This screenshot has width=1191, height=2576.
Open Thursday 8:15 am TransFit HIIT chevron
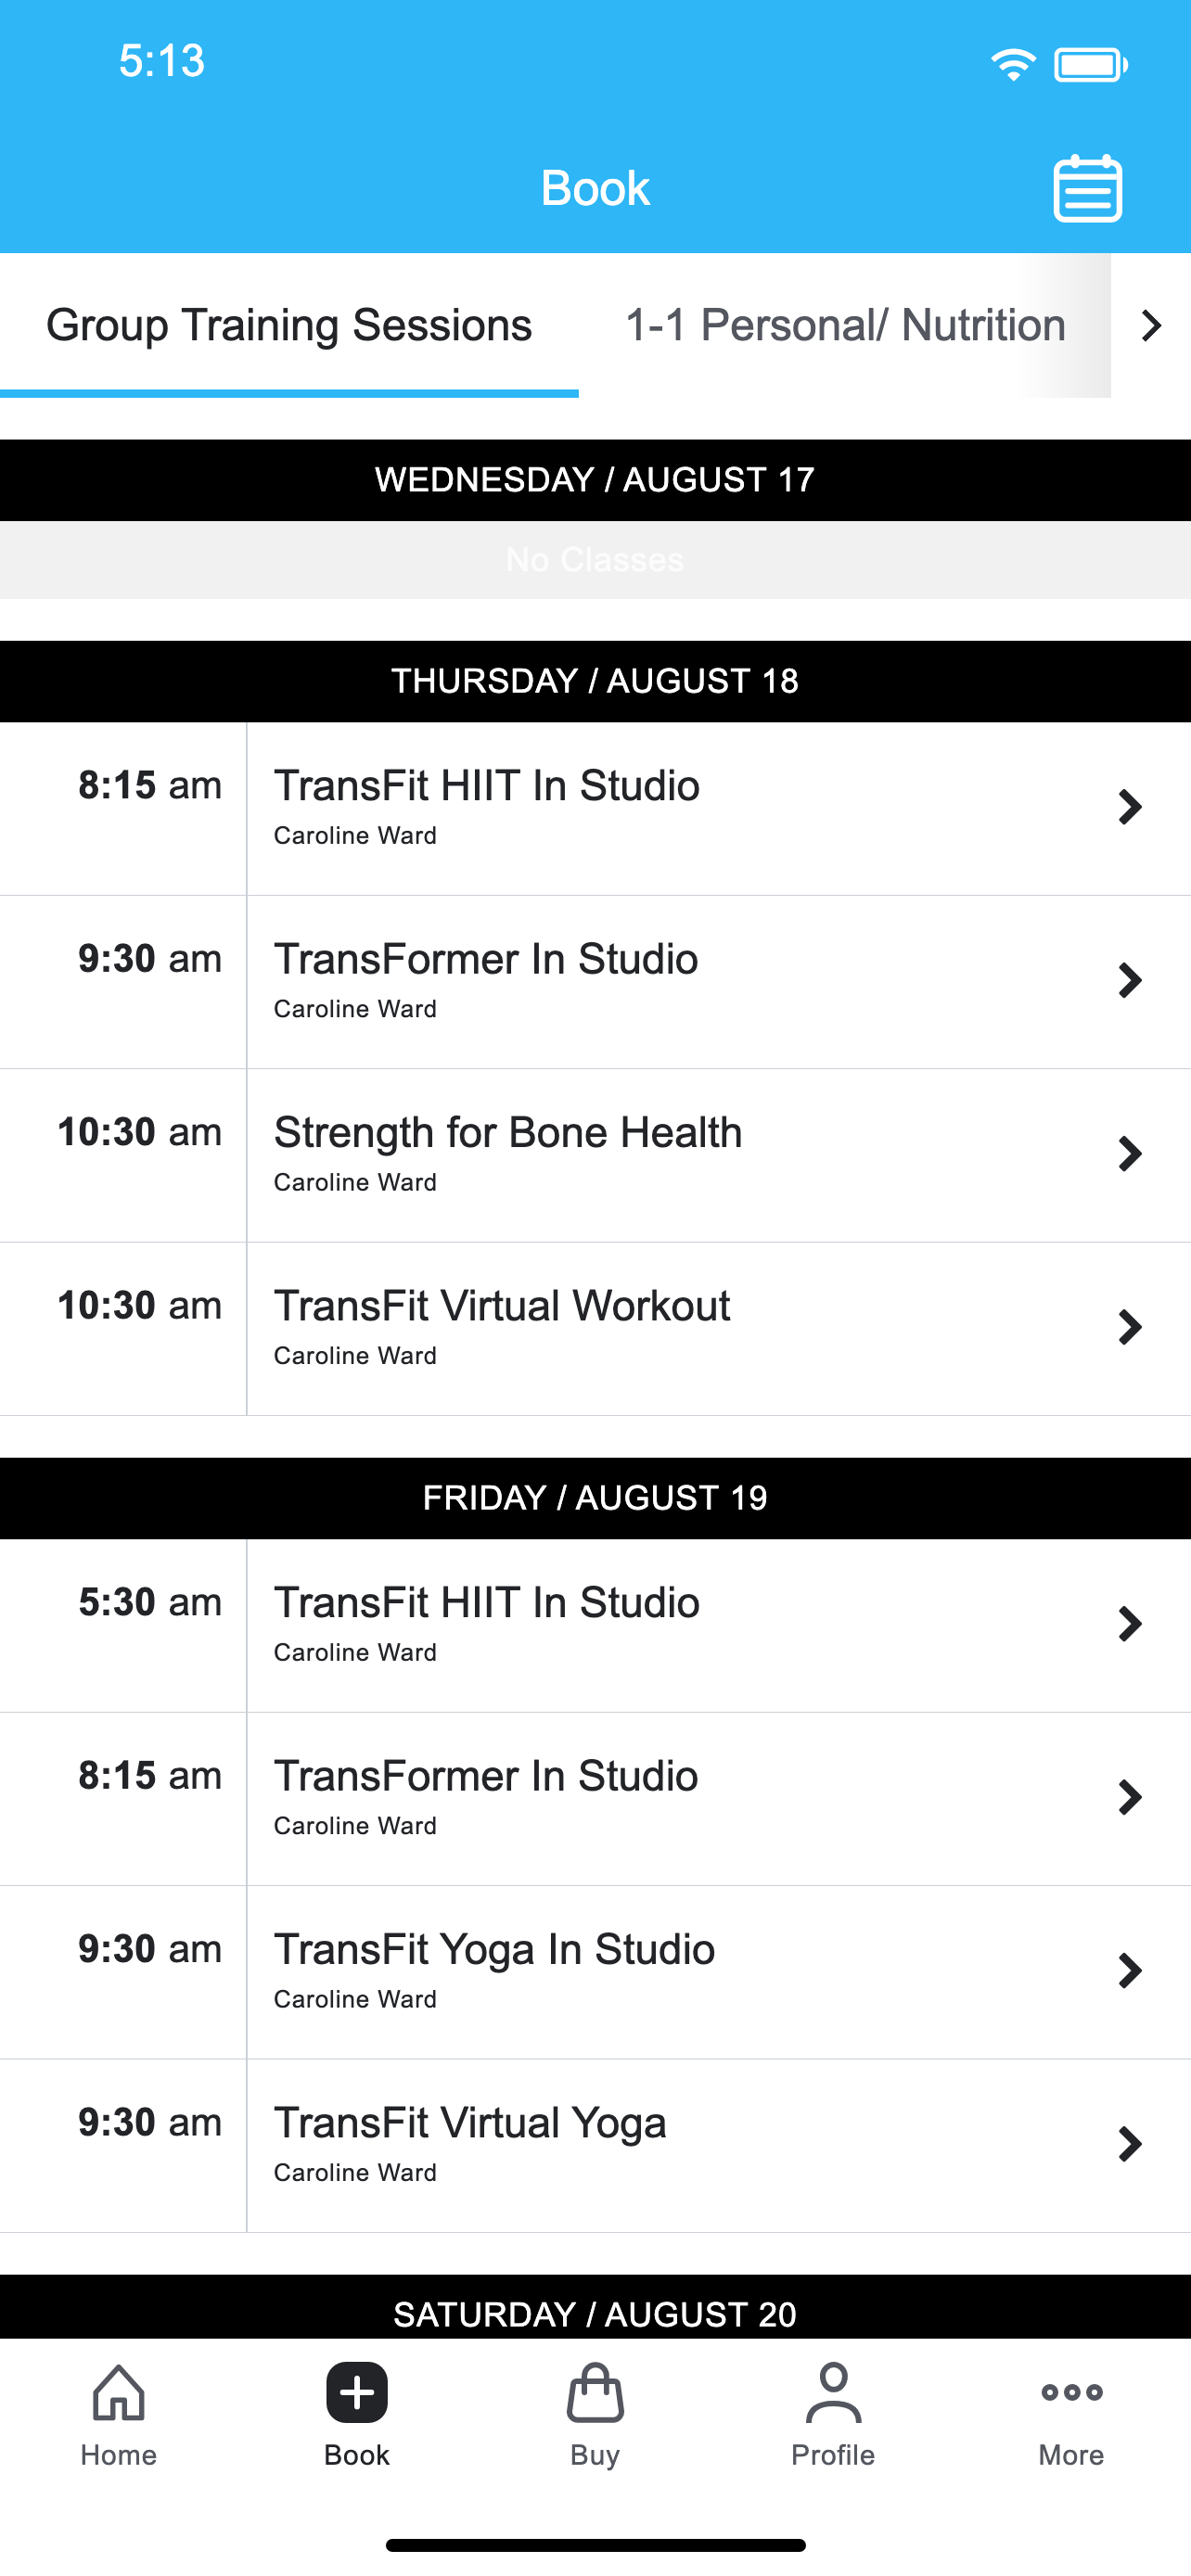1130,807
